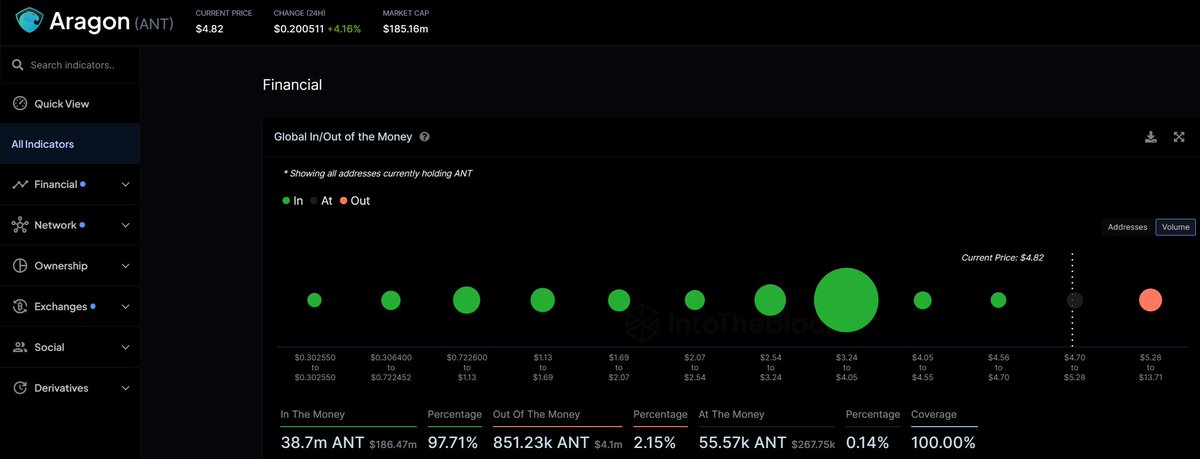Click the Current Price: $4.82 chart label

coord(1002,258)
